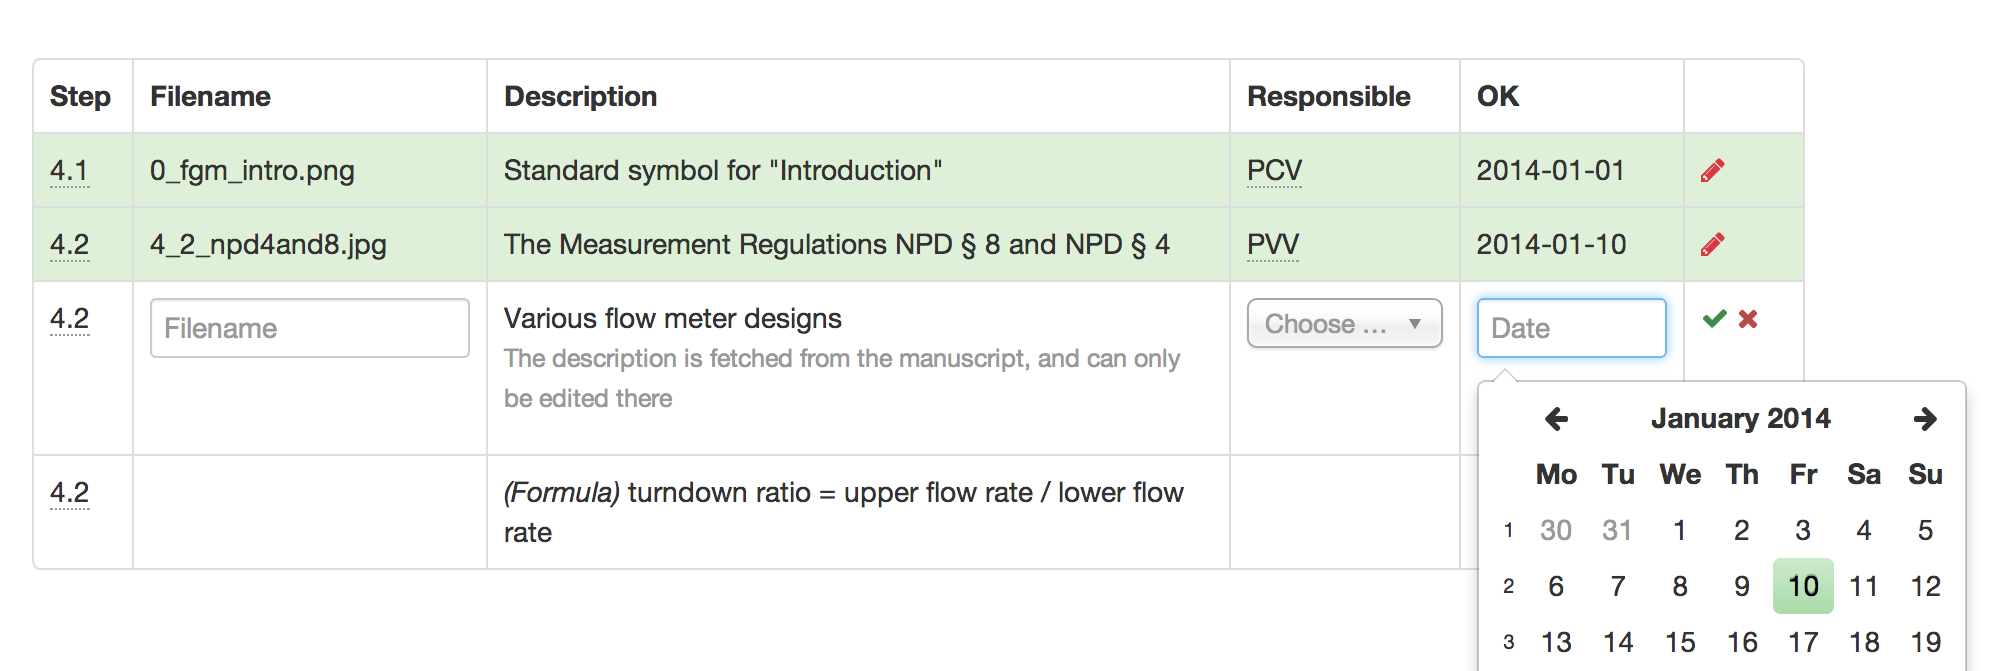Viewport: 1990px width, 671px height.
Task: Cancel the edit with red X
Action: coord(1748,319)
